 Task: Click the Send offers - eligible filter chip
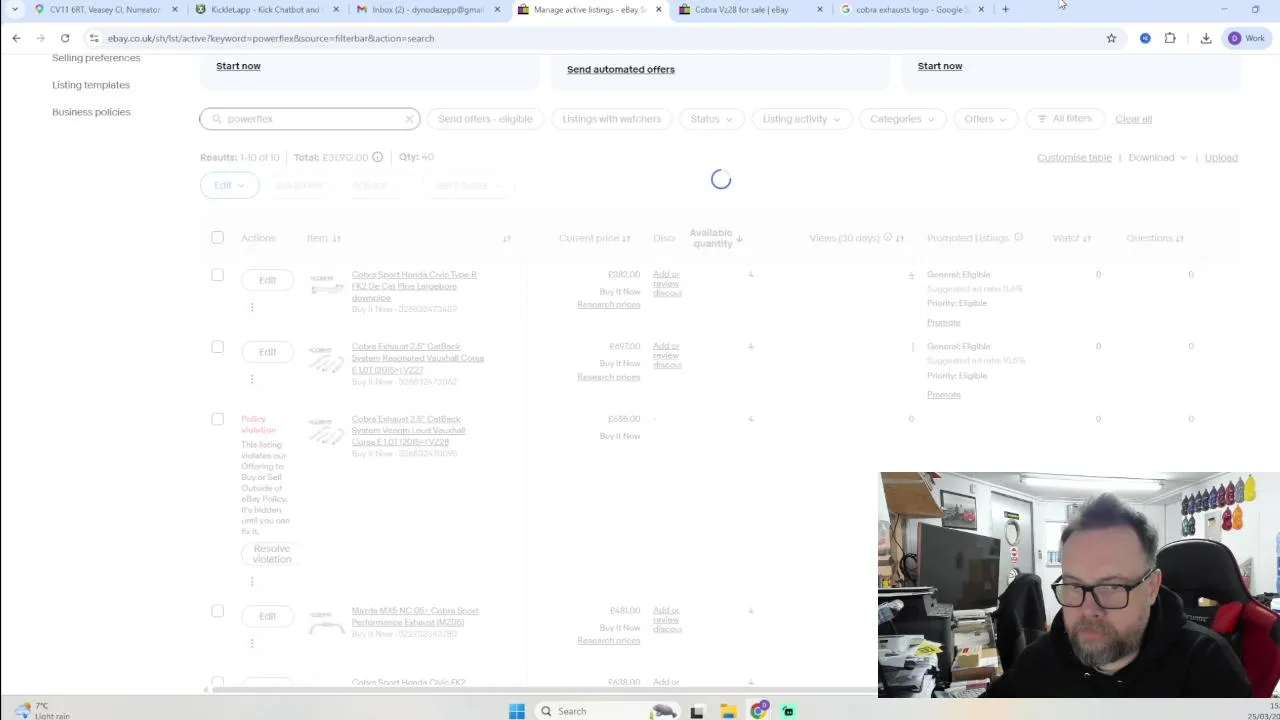click(485, 119)
